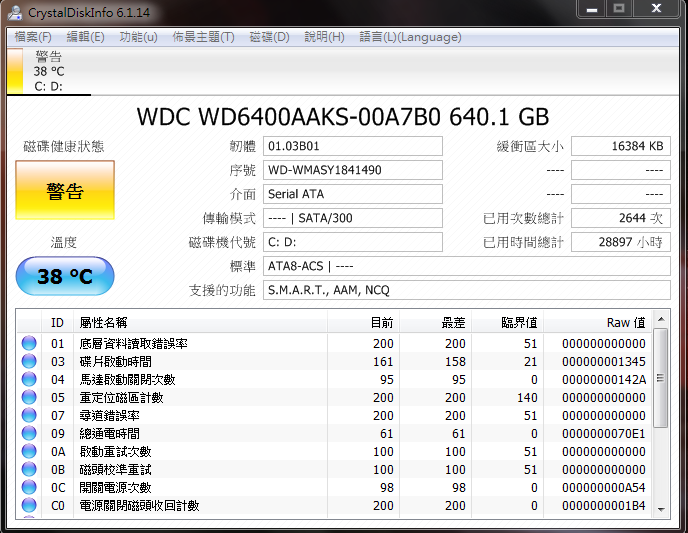Click status circle for attribute 0B
Image resolution: width=688 pixels, height=533 pixels.
coord(29,469)
